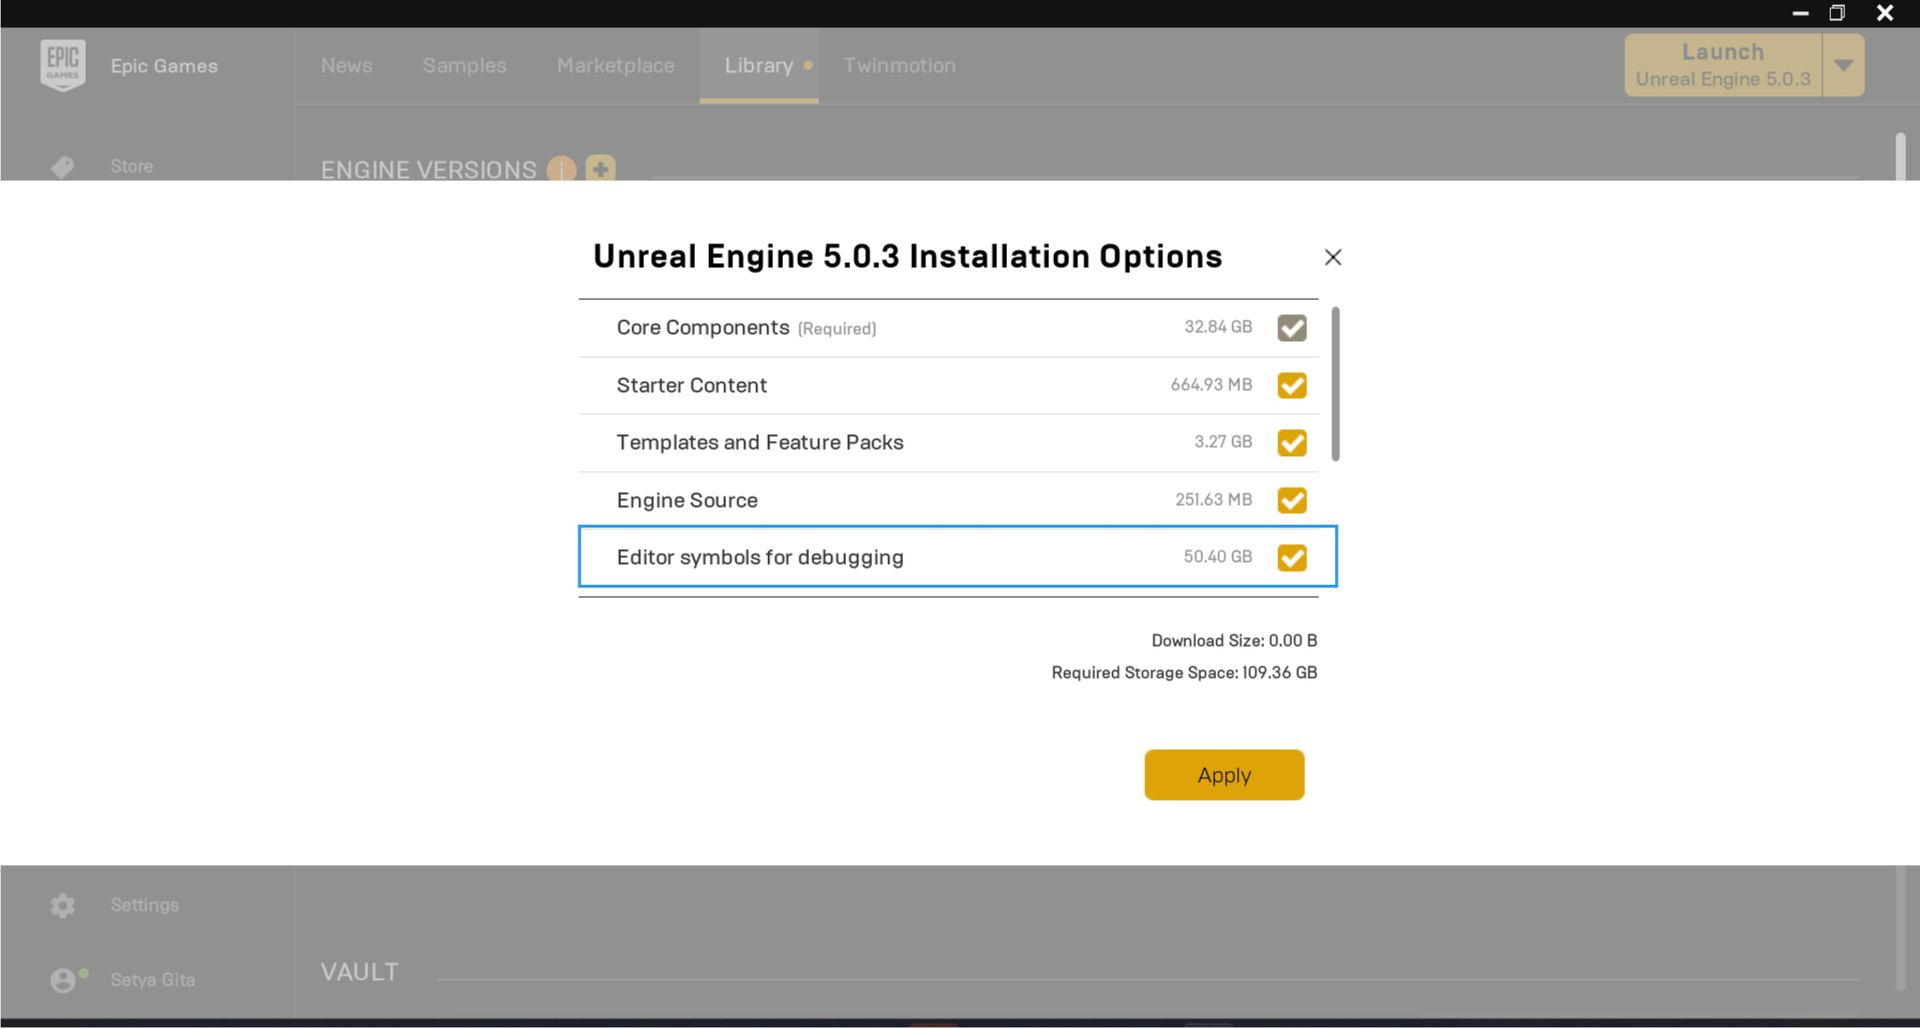
Task: Click the Epic Games logo icon
Action: click(62, 65)
